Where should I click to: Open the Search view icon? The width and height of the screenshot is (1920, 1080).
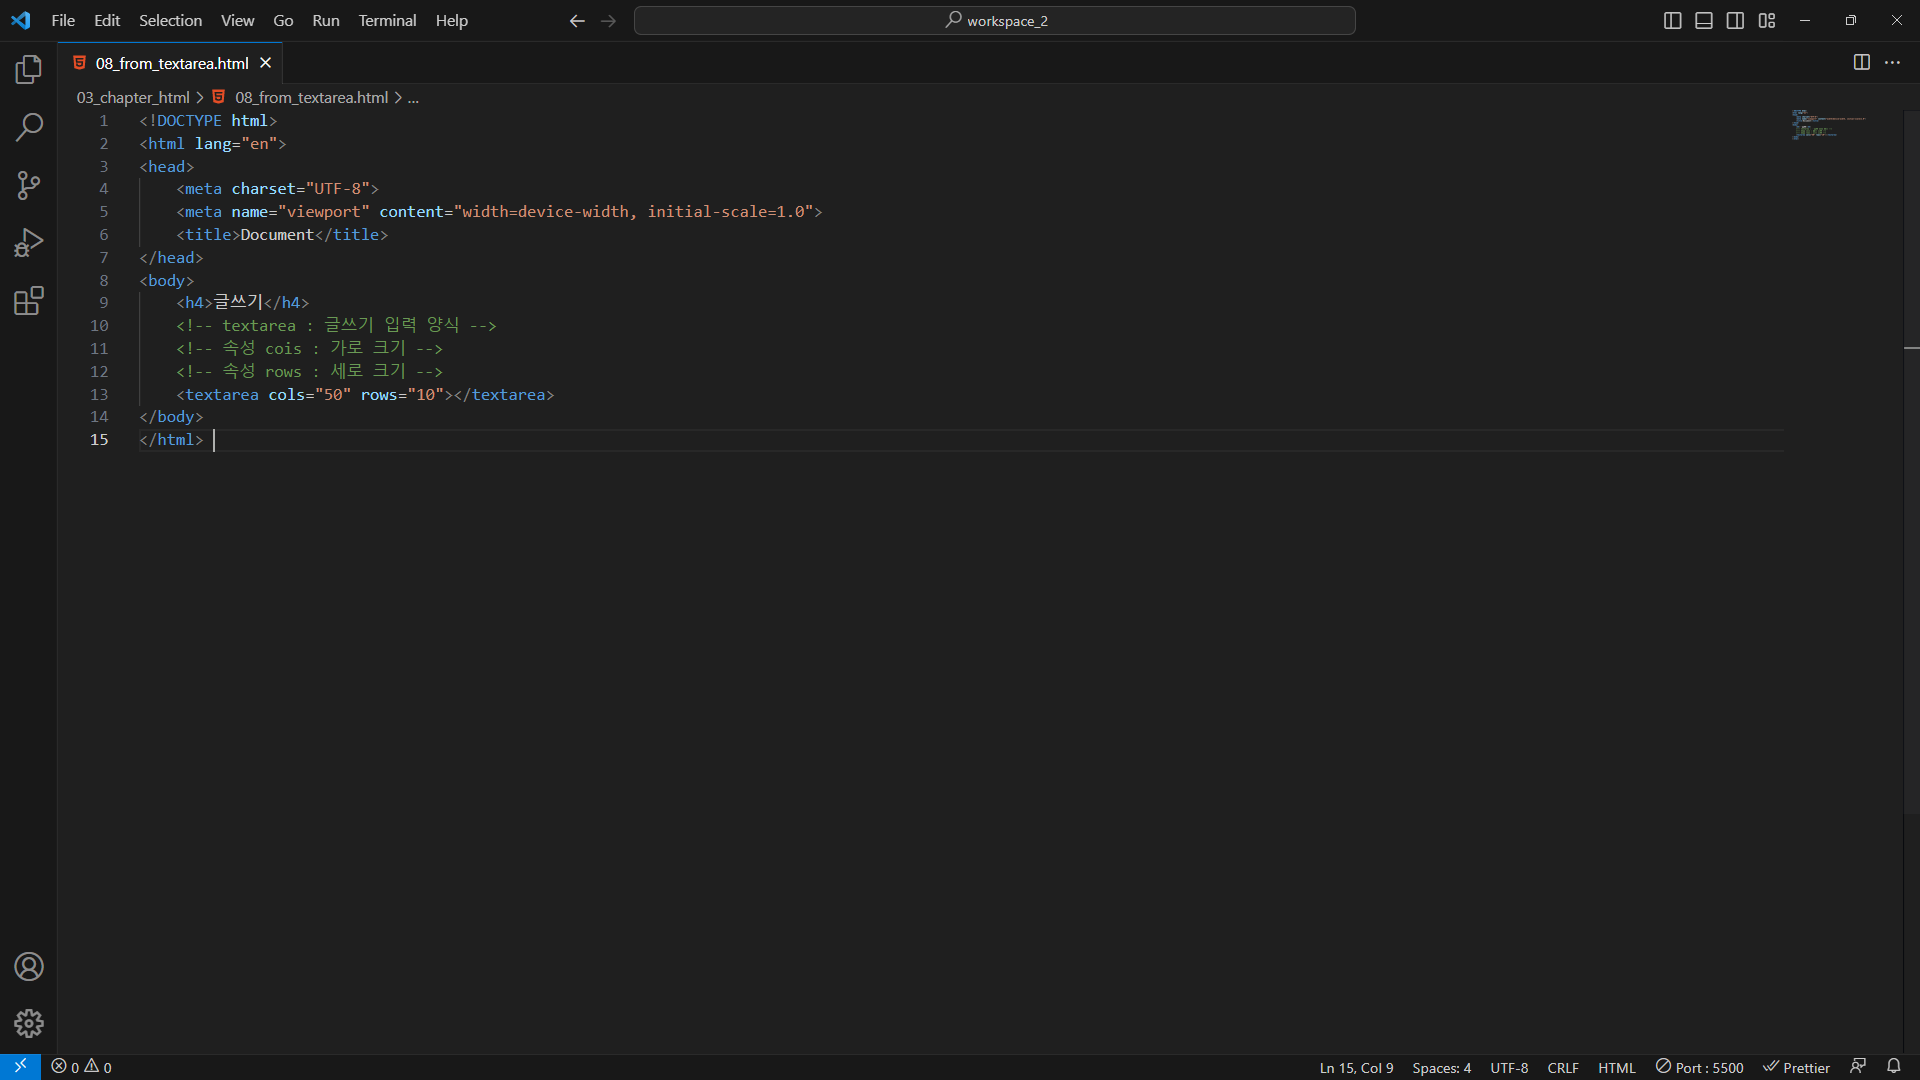(x=29, y=127)
